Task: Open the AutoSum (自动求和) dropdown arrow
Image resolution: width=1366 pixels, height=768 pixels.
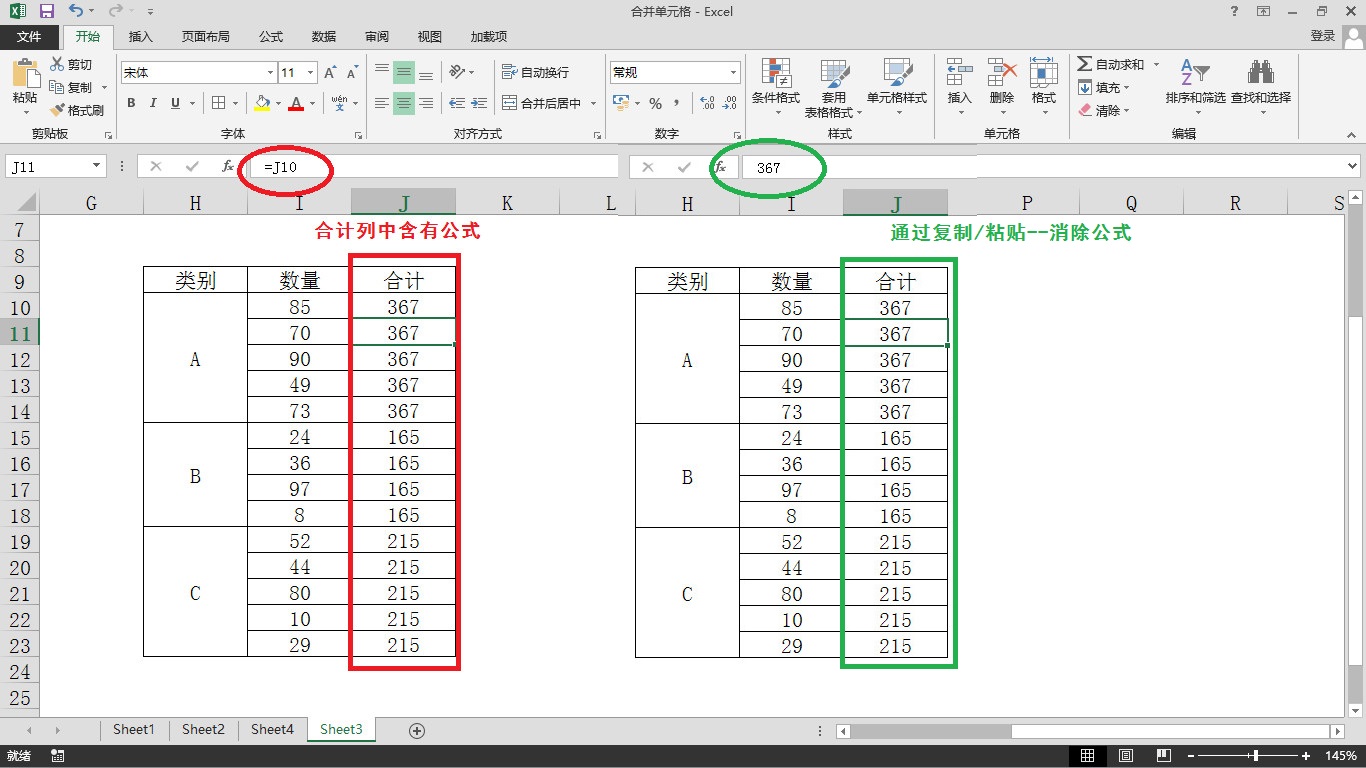Action: point(1156,64)
